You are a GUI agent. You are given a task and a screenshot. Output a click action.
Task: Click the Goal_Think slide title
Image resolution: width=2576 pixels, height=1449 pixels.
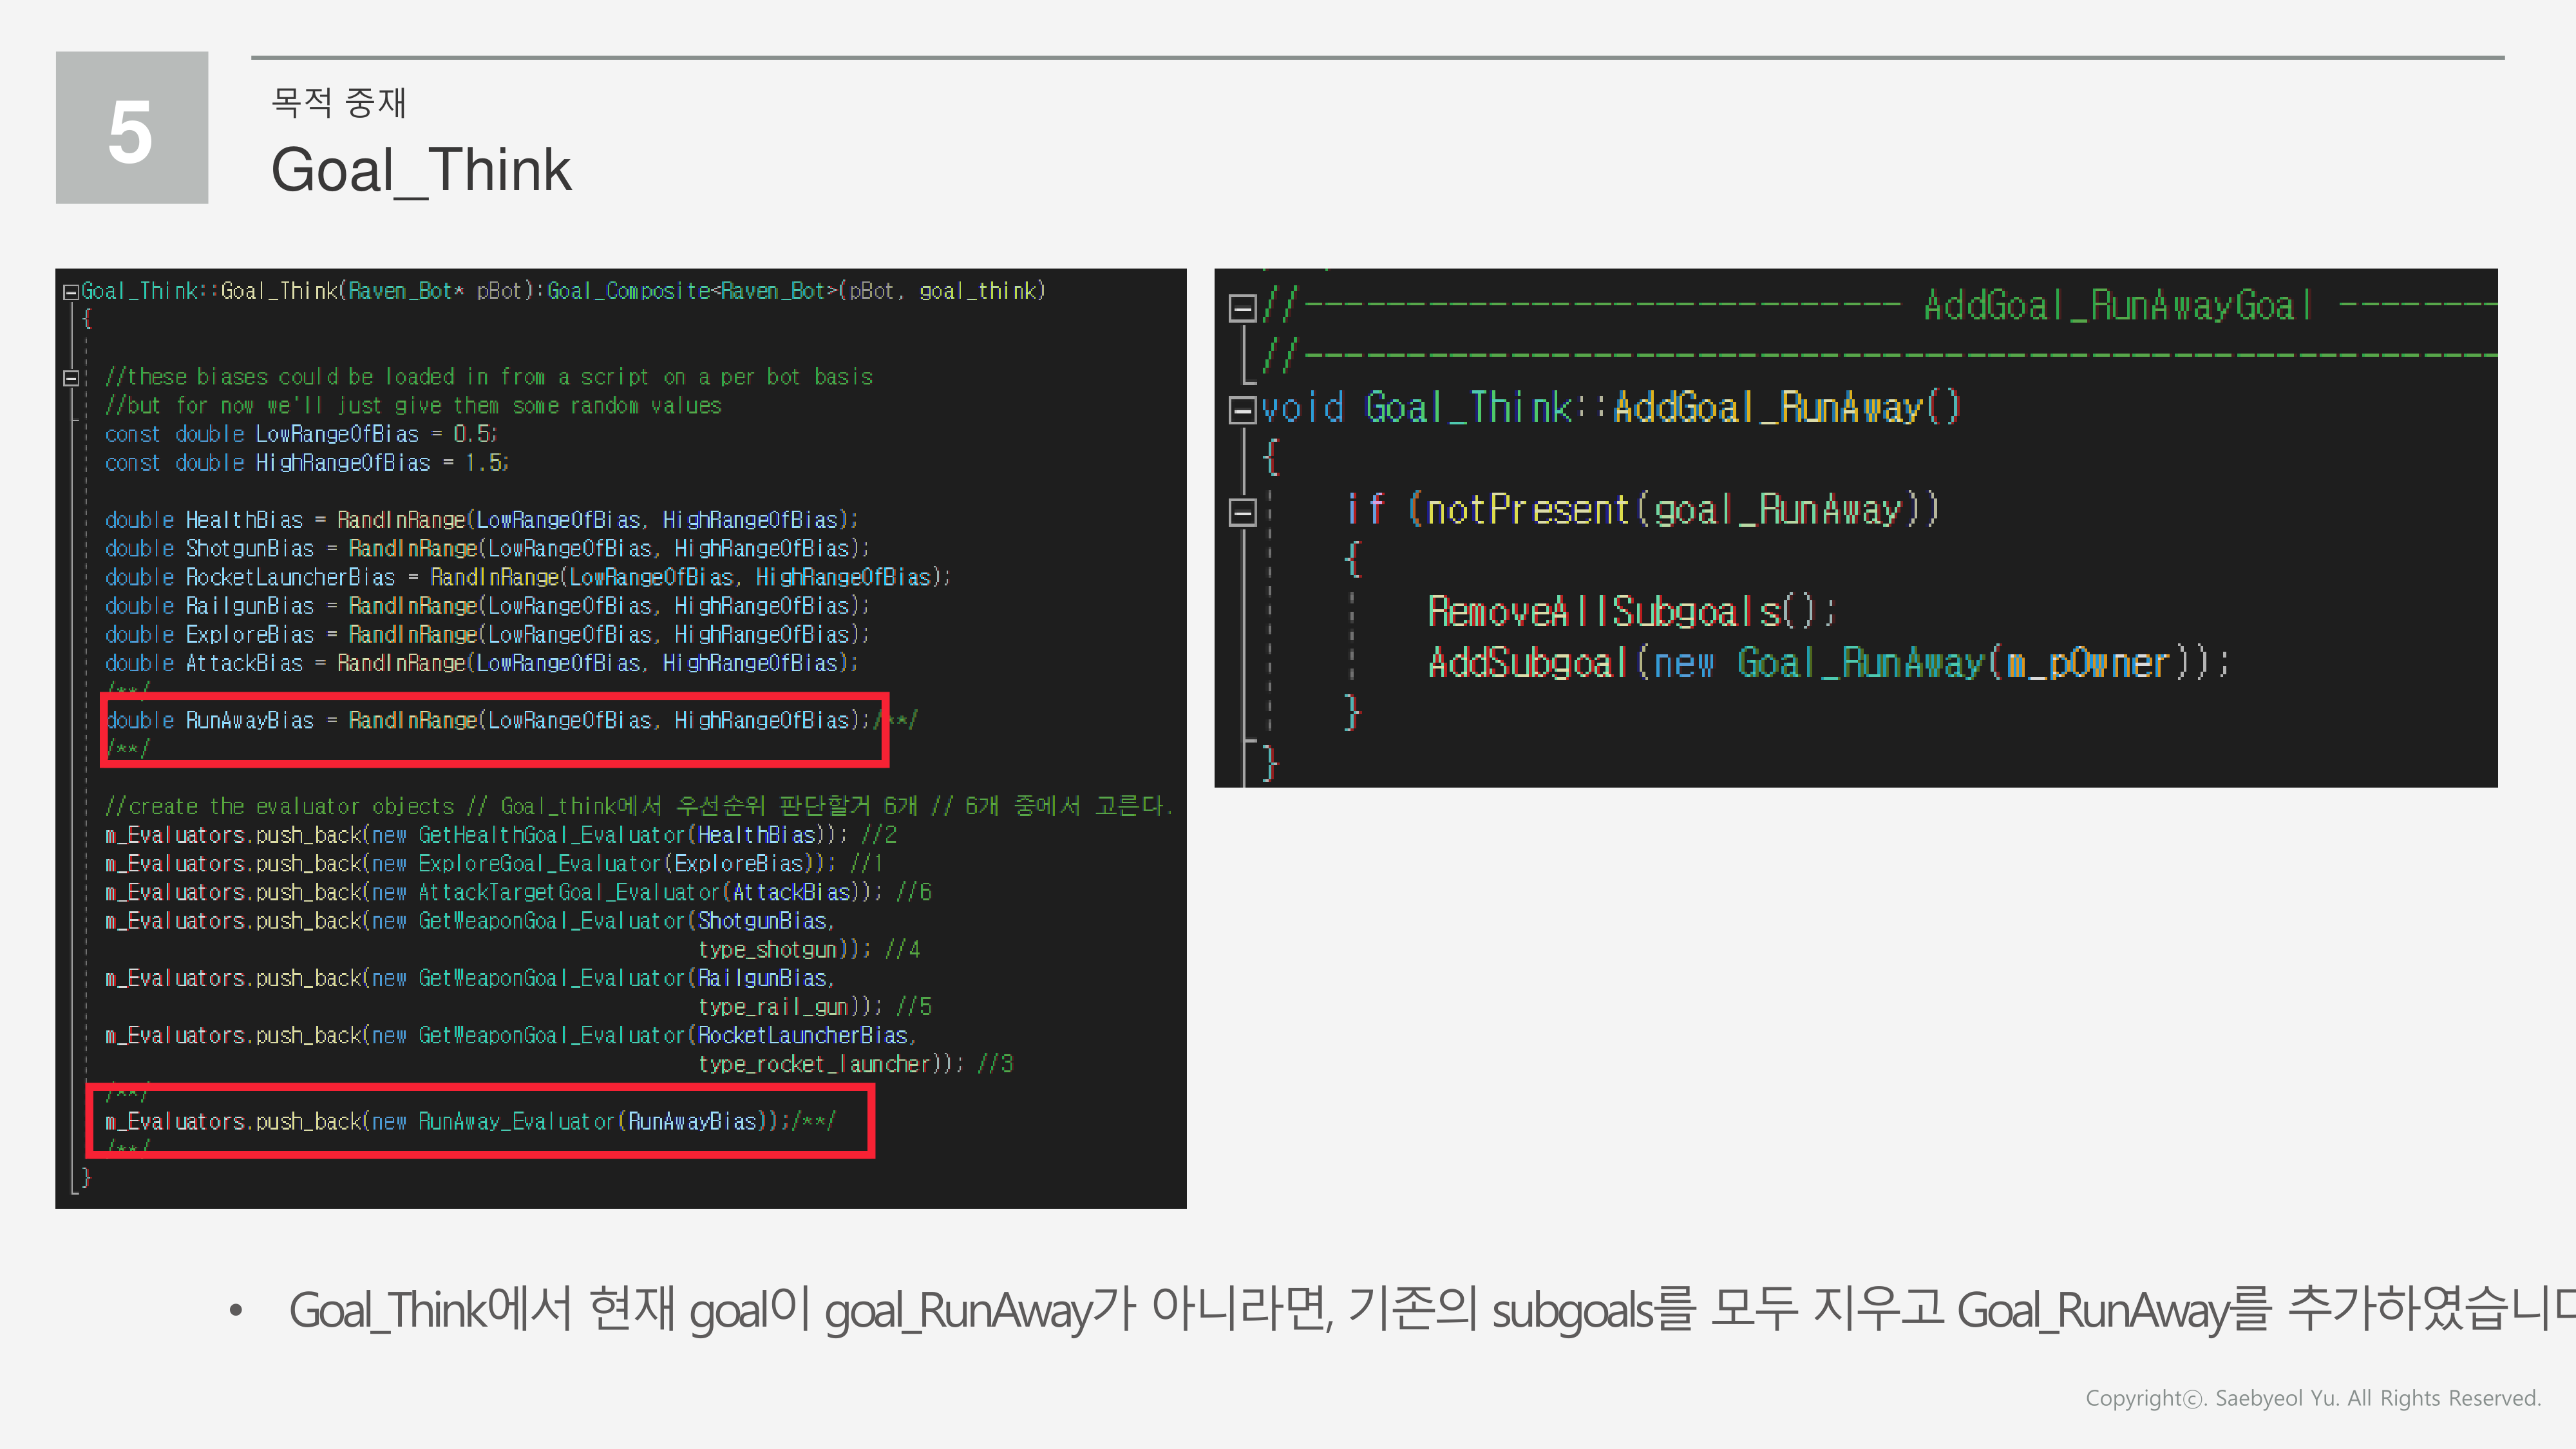[x=420, y=170]
